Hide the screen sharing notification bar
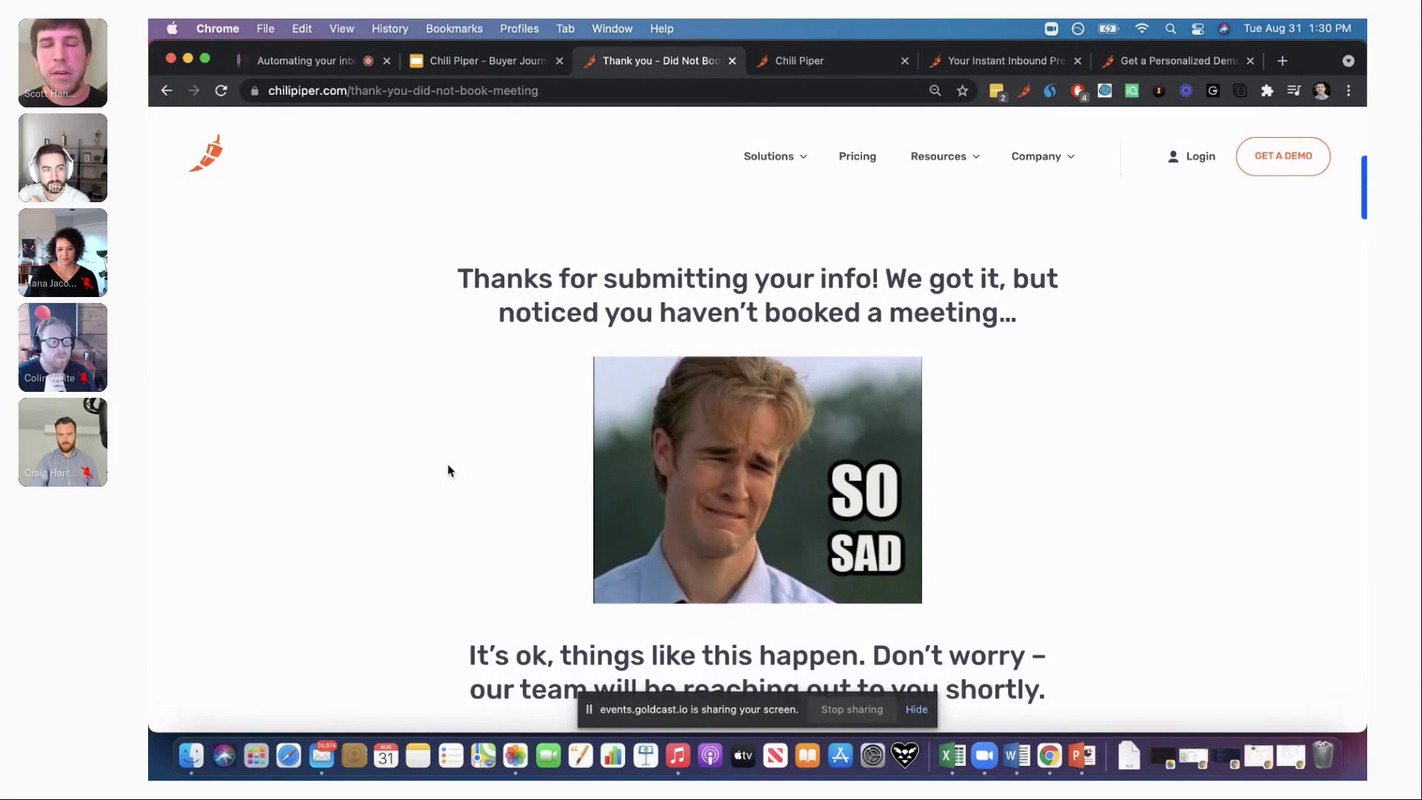Image resolution: width=1422 pixels, height=800 pixels. coord(916,710)
